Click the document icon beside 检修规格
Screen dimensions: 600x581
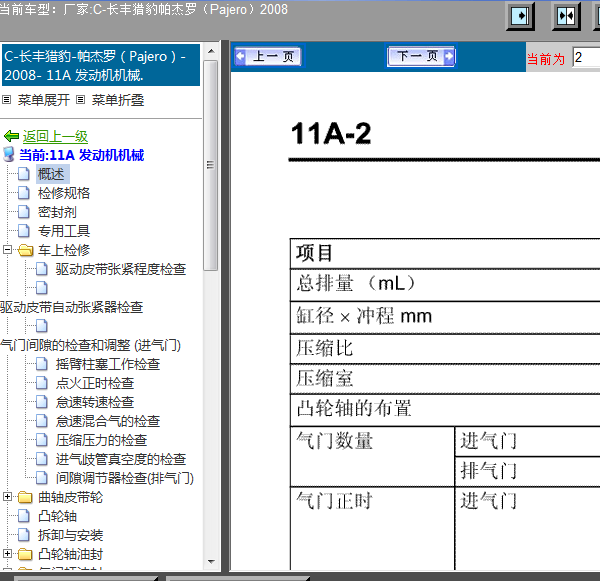point(24,193)
